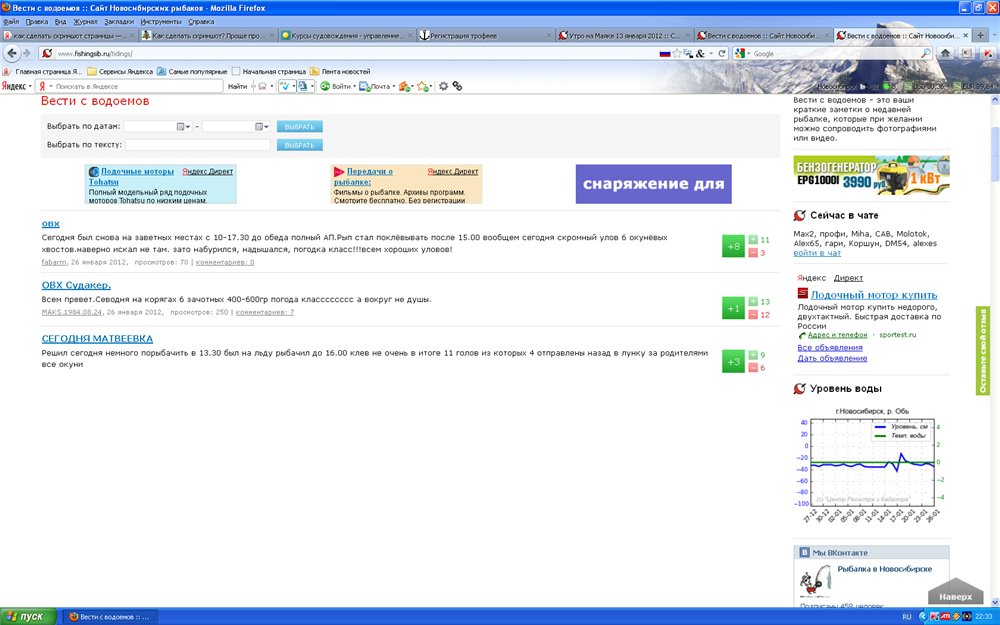The height and width of the screenshot is (625, 1000).
Task: Bookmark page with the star icon
Action: pyautogui.click(x=677, y=53)
